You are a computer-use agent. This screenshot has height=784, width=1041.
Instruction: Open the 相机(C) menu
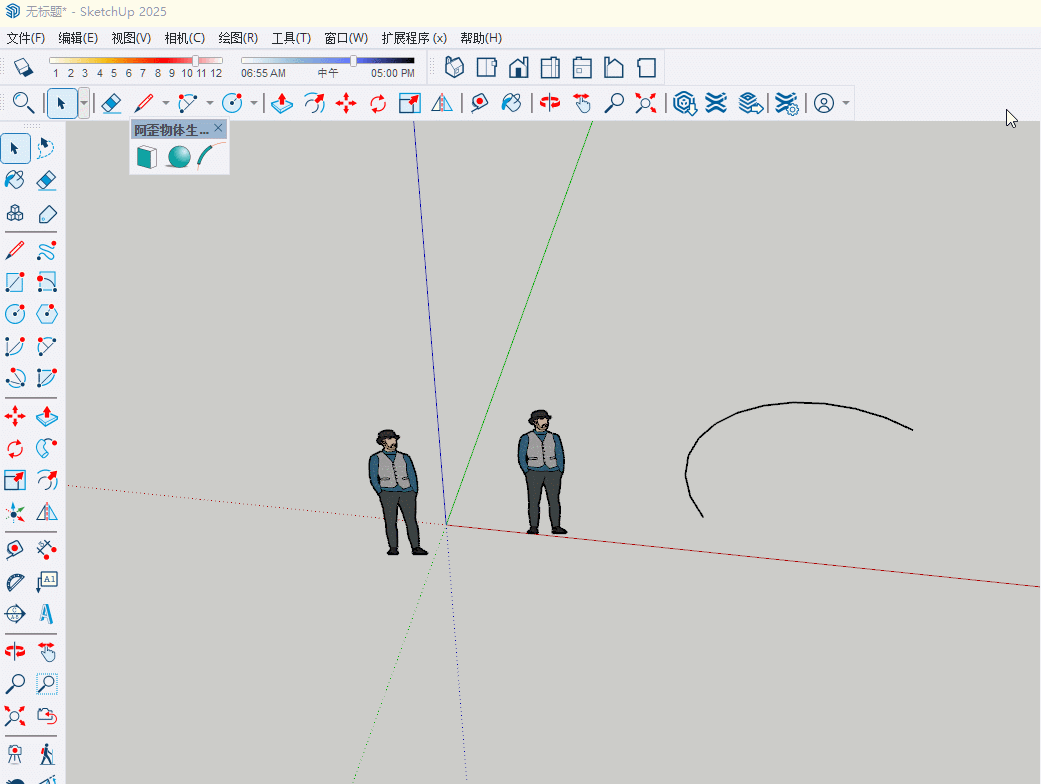coord(184,38)
